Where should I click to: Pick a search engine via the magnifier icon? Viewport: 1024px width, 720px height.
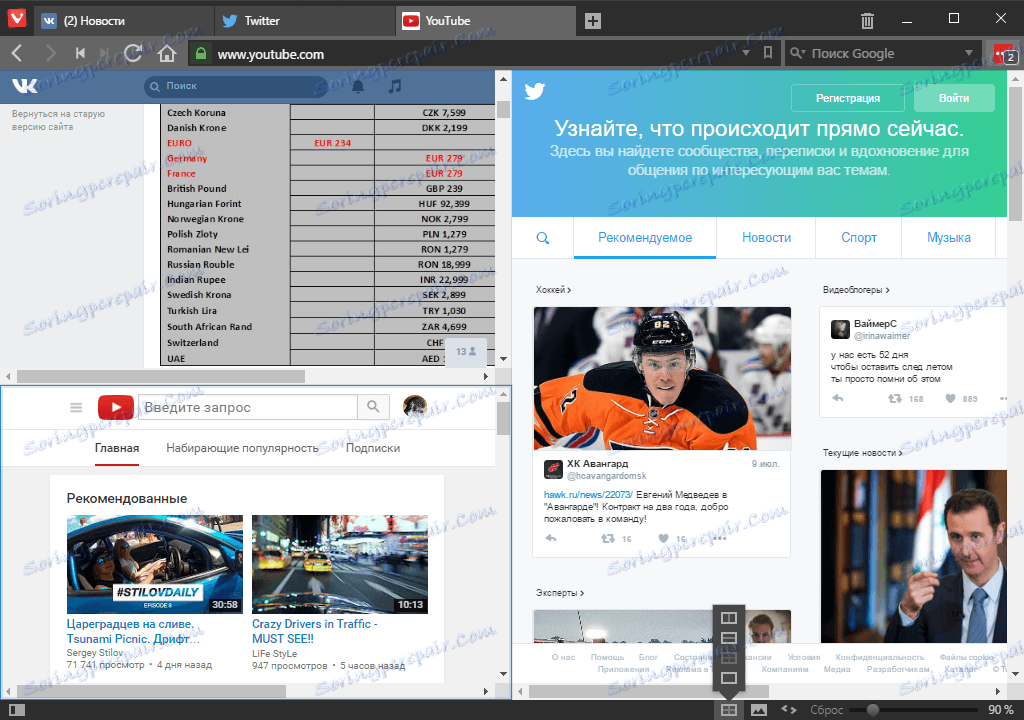point(797,53)
